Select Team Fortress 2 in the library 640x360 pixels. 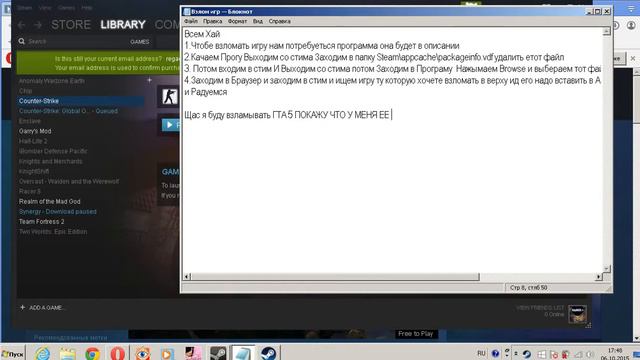[x=42, y=221]
